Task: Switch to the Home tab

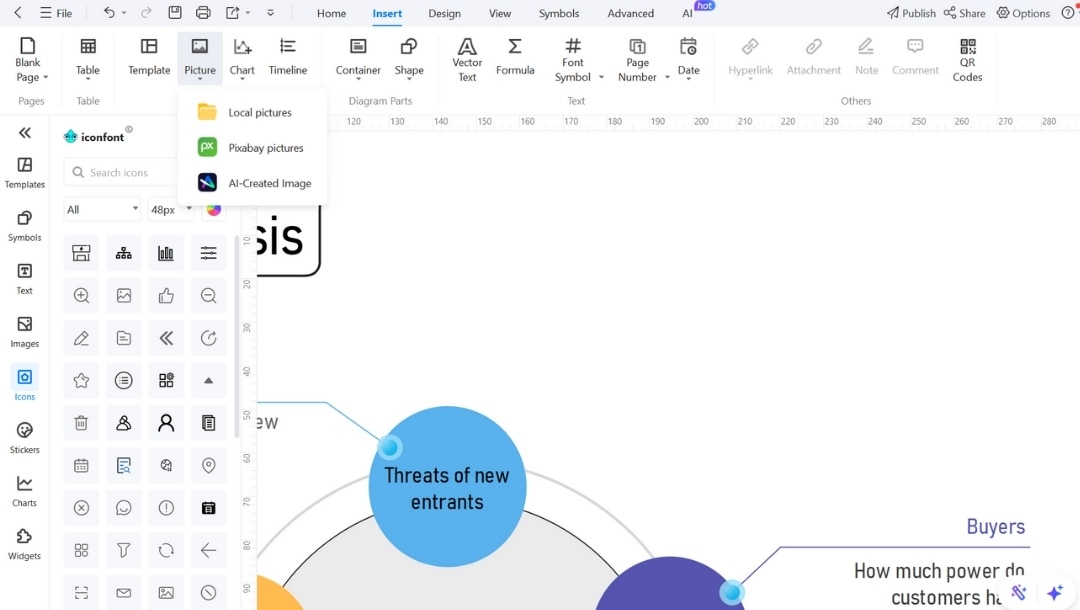Action: [331, 13]
